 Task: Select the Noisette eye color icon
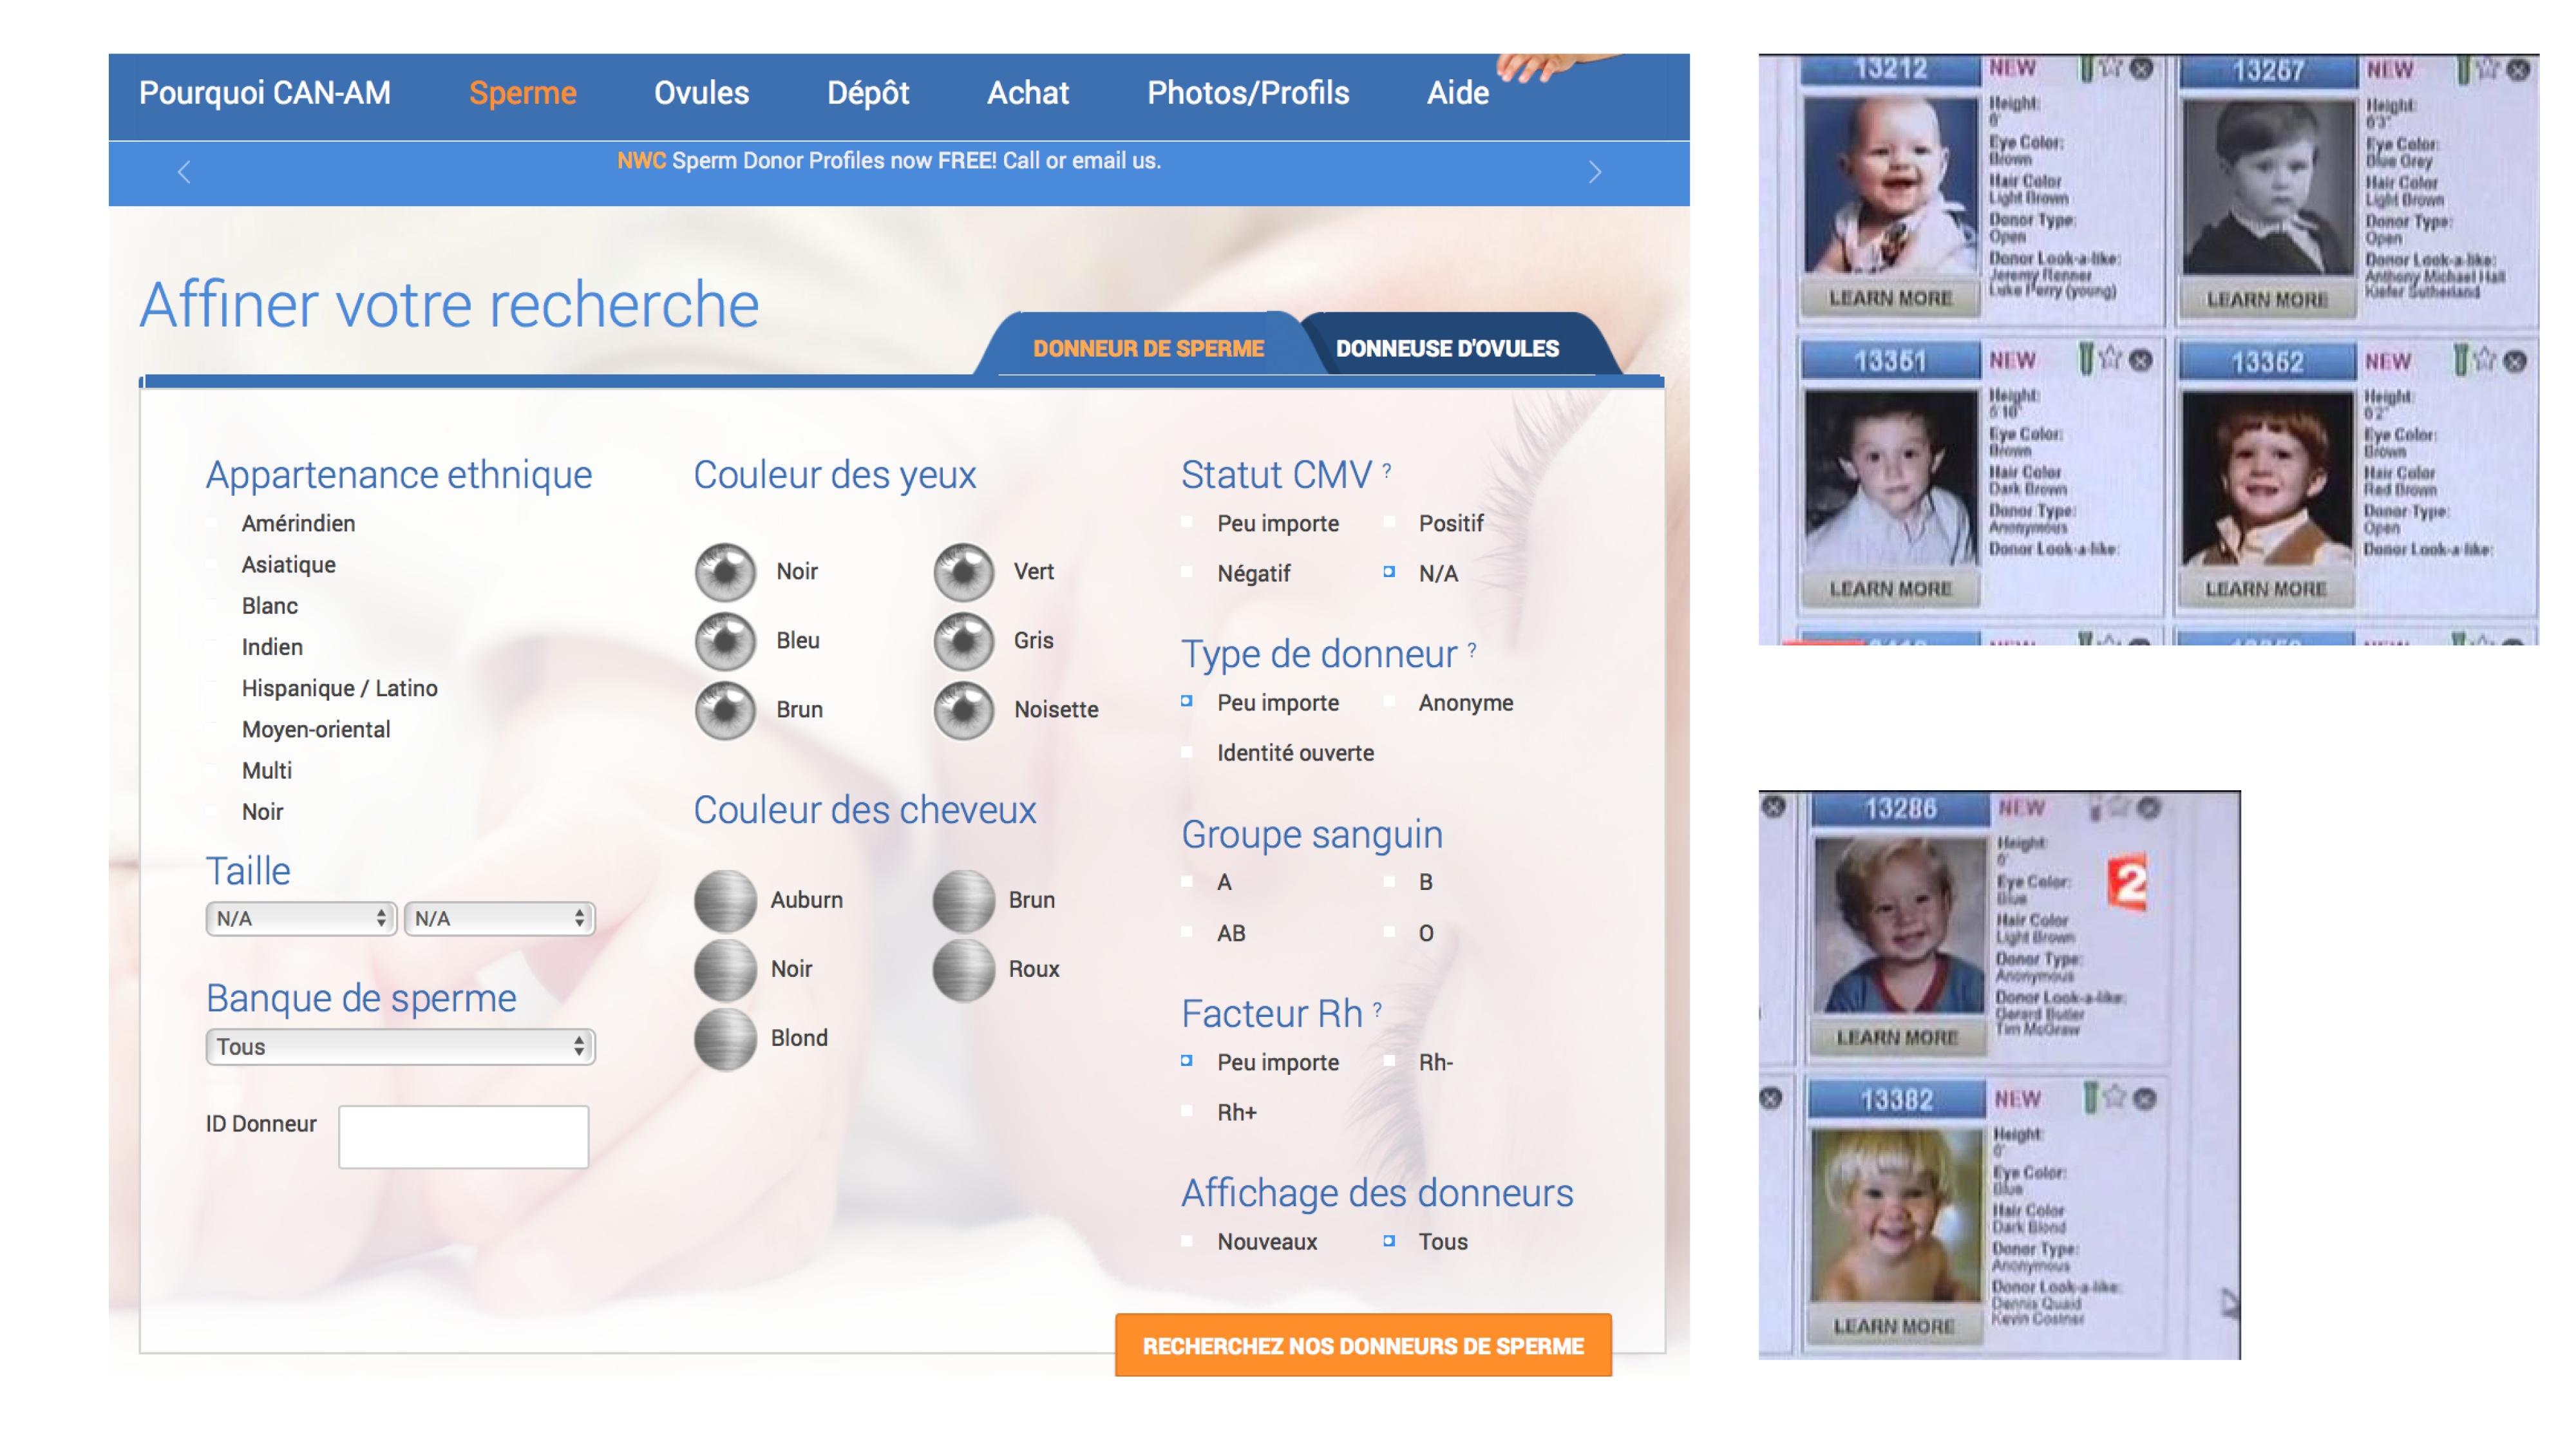[x=963, y=710]
